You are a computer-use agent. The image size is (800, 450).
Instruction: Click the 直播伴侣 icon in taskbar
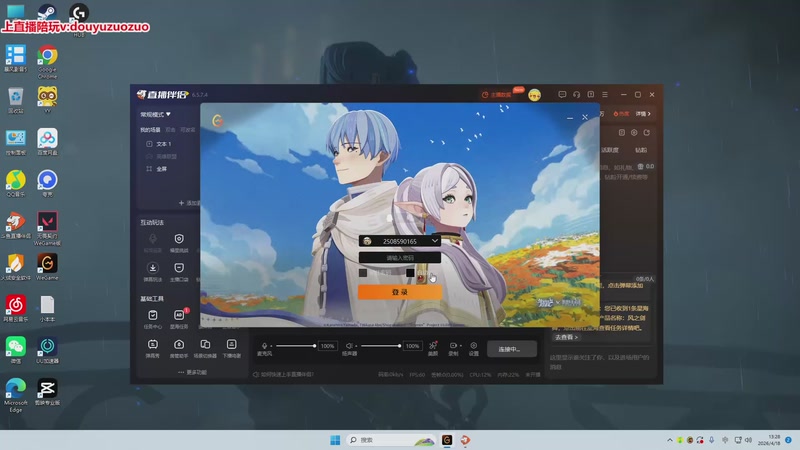[x=465, y=440]
